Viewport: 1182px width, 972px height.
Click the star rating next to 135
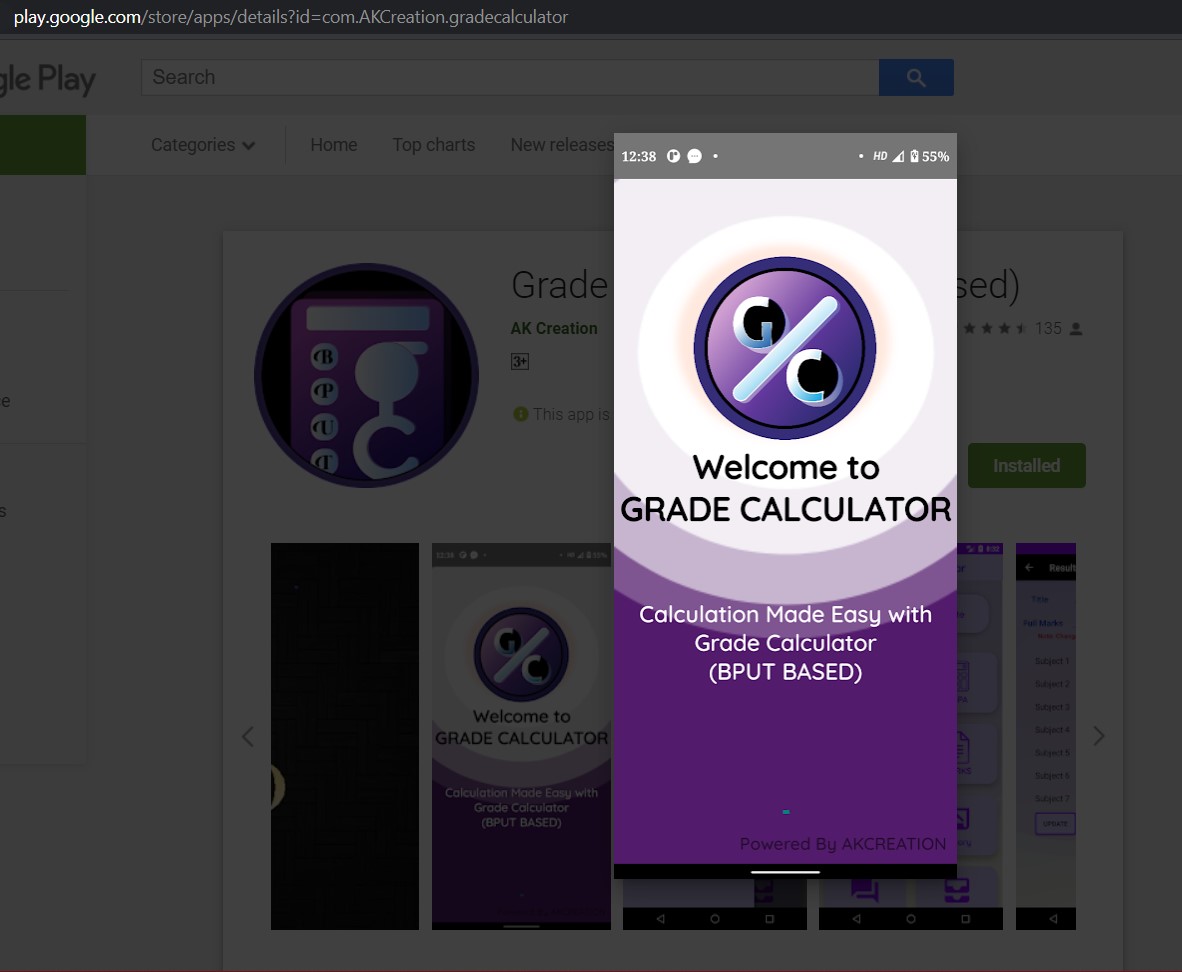(x=994, y=328)
